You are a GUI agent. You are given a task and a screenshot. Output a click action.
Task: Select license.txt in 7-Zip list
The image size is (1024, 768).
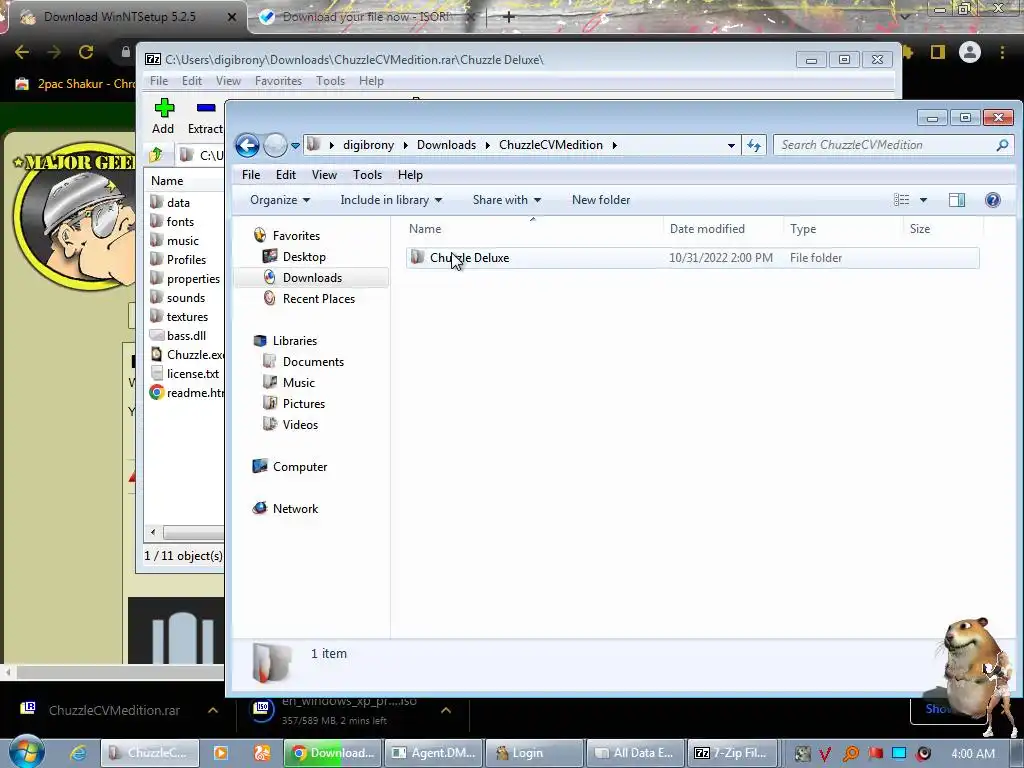coord(193,374)
